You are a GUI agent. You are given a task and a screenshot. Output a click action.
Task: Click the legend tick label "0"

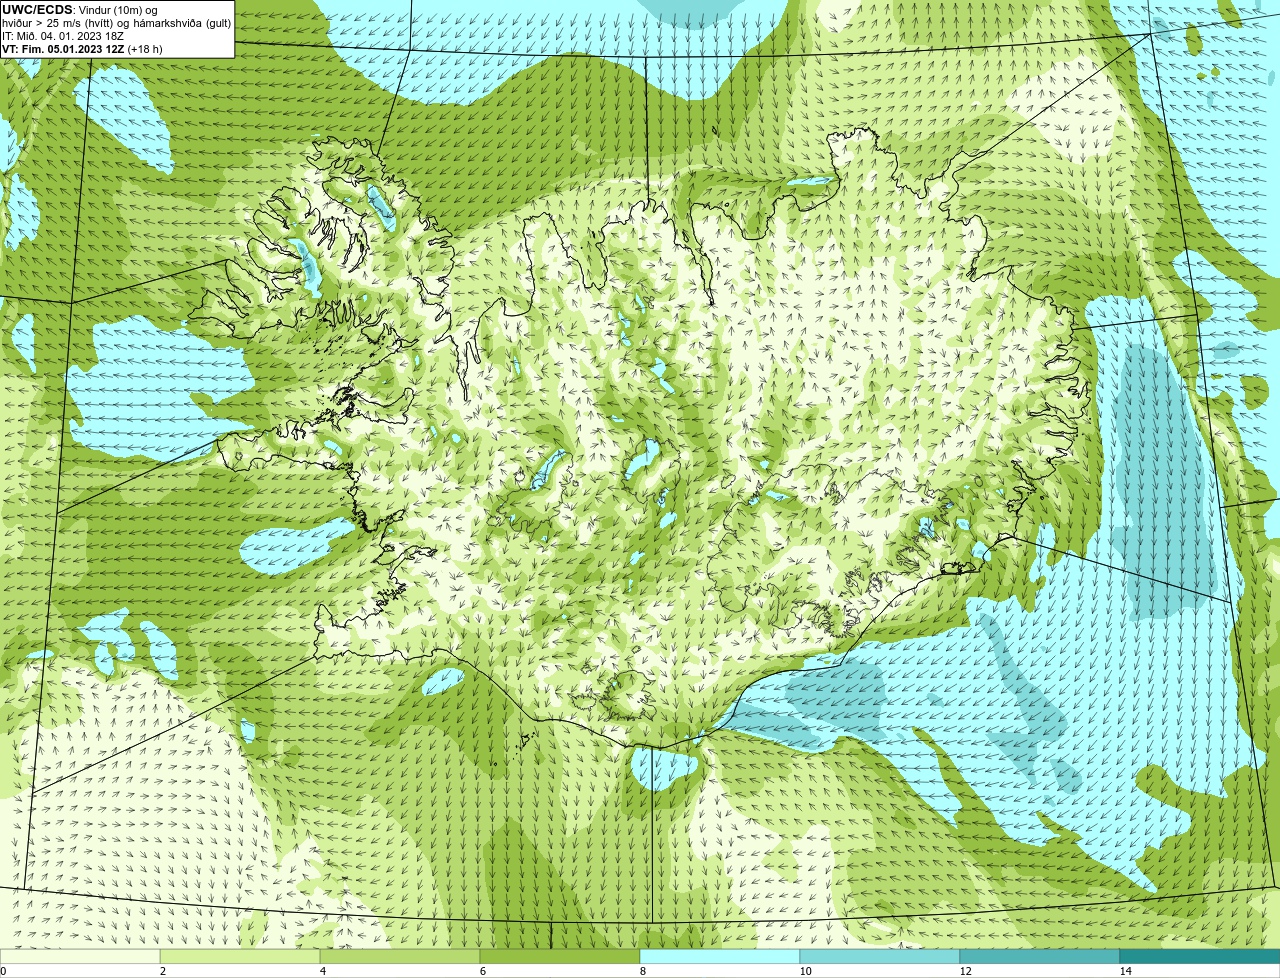[3, 971]
